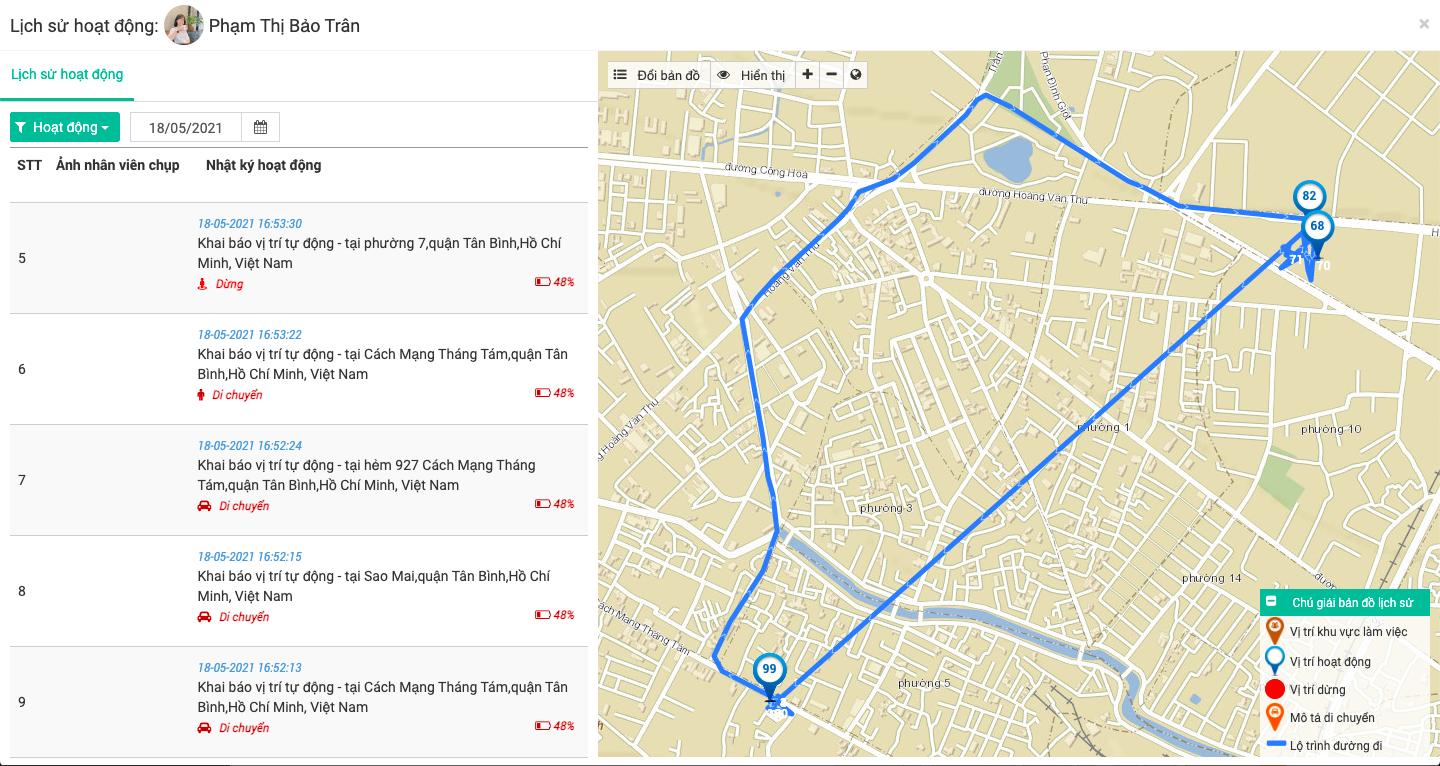Click map marker numbered 99
Viewport: 1440px width, 766px height.
(769, 671)
